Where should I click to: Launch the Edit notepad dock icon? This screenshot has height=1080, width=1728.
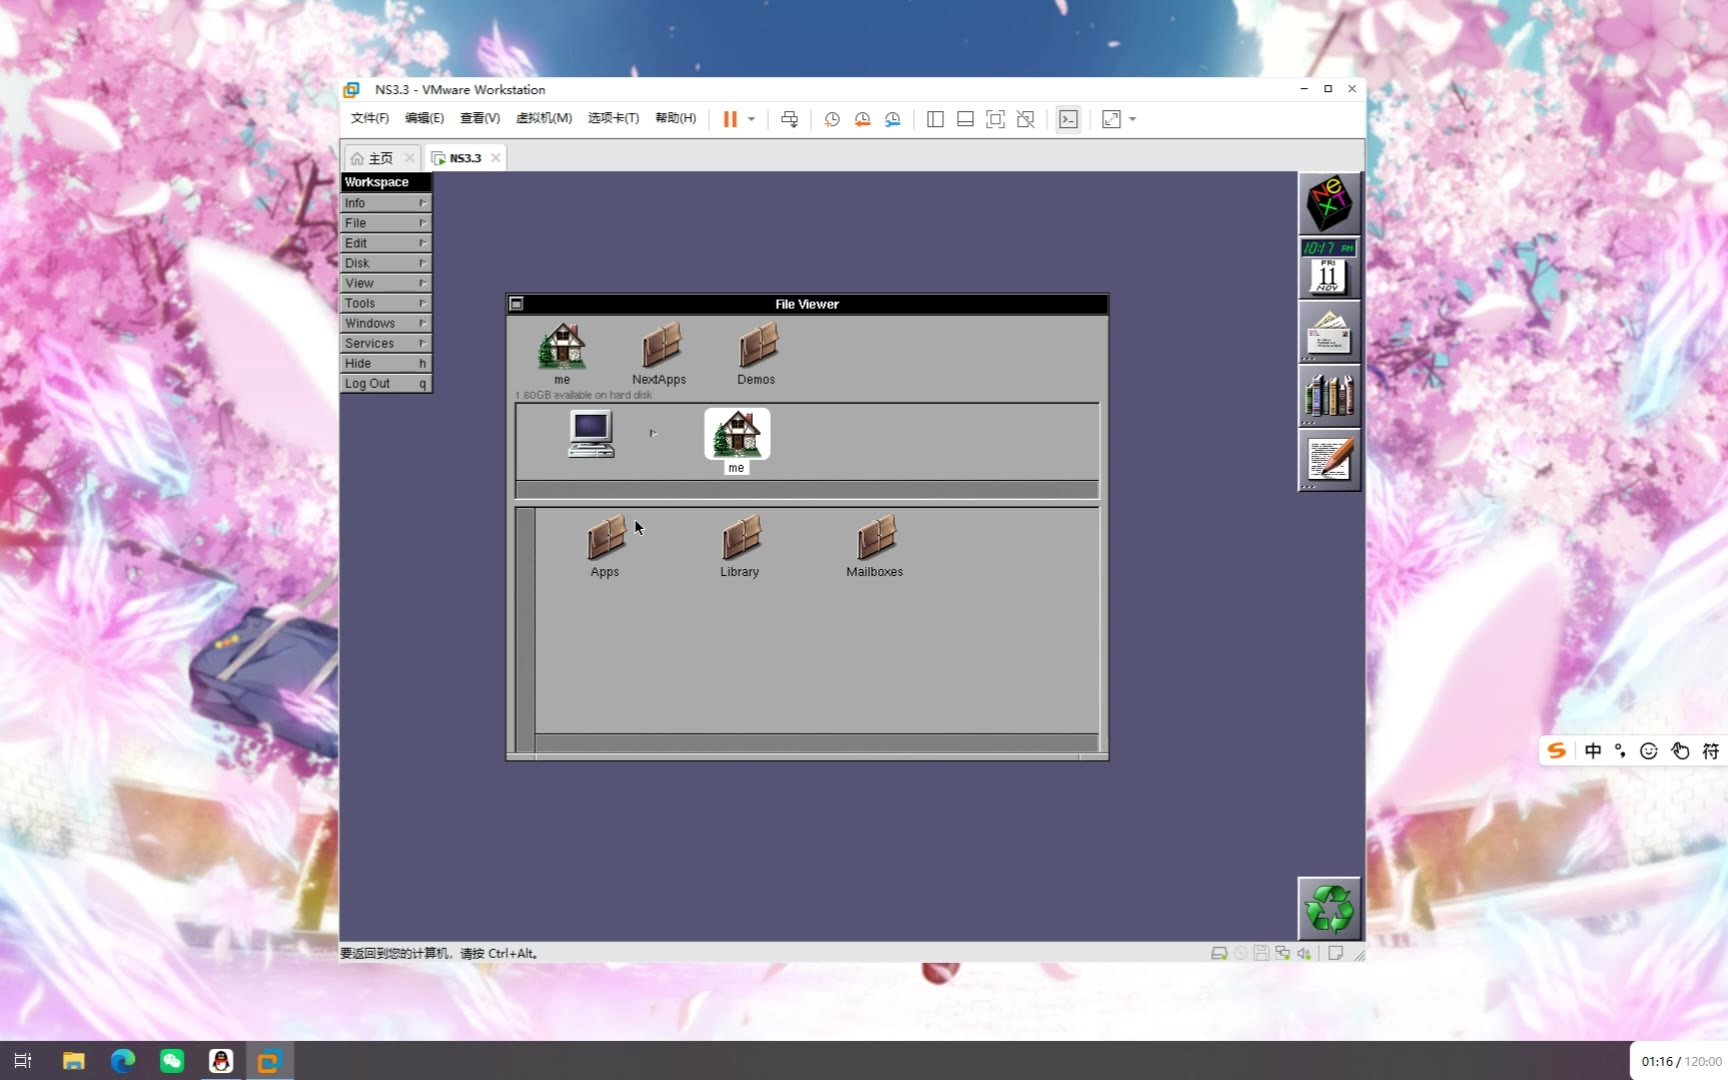[x=1329, y=460]
